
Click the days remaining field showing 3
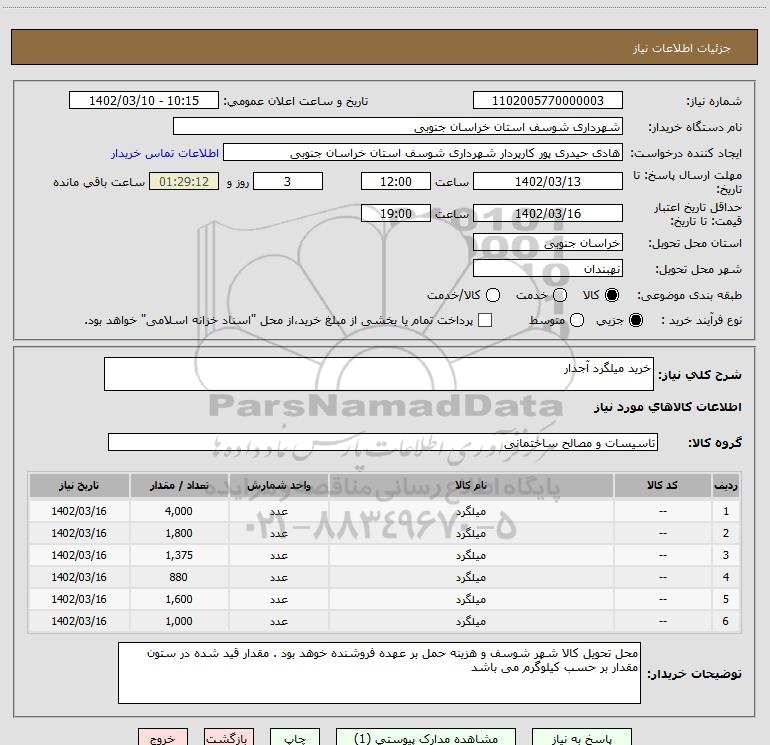(288, 181)
